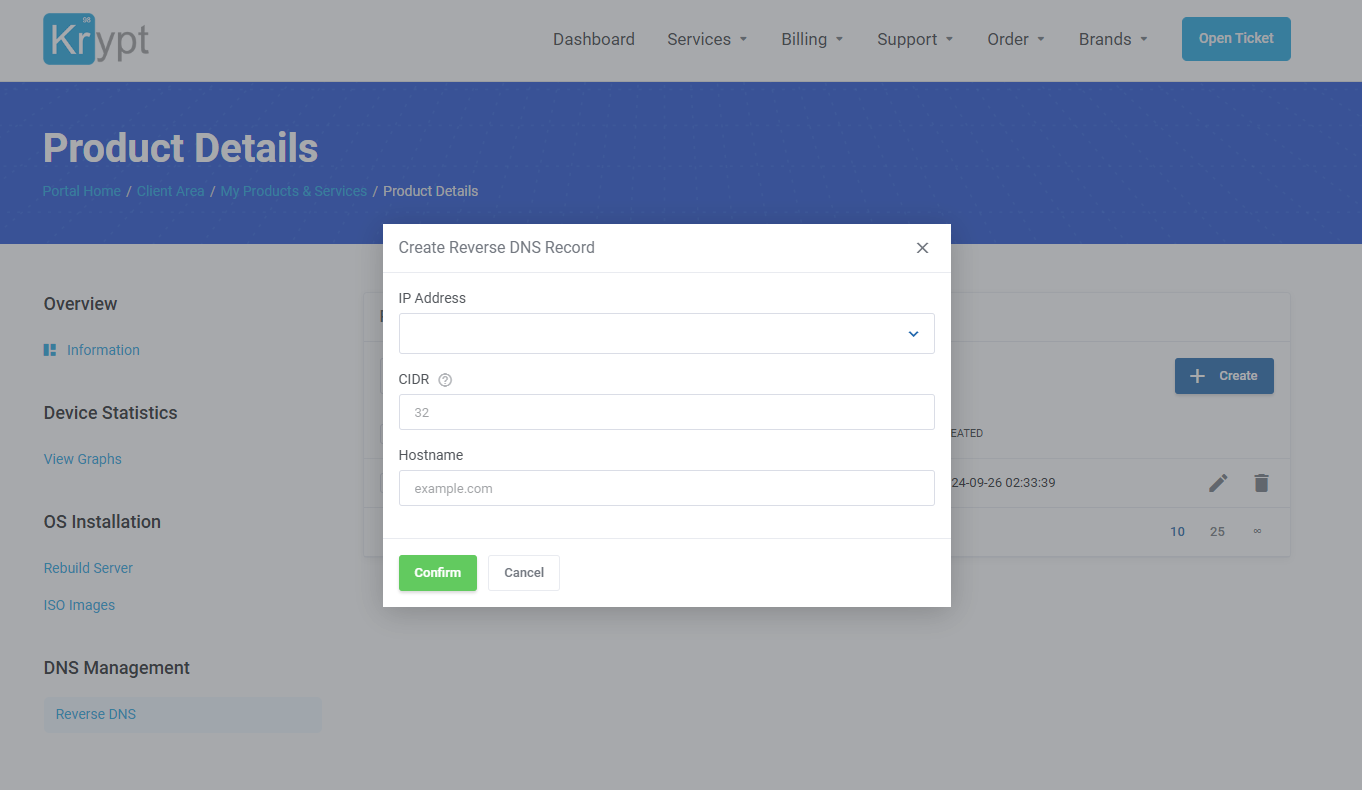Click into the Hostname text field
The width and height of the screenshot is (1362, 790).
[x=666, y=488]
